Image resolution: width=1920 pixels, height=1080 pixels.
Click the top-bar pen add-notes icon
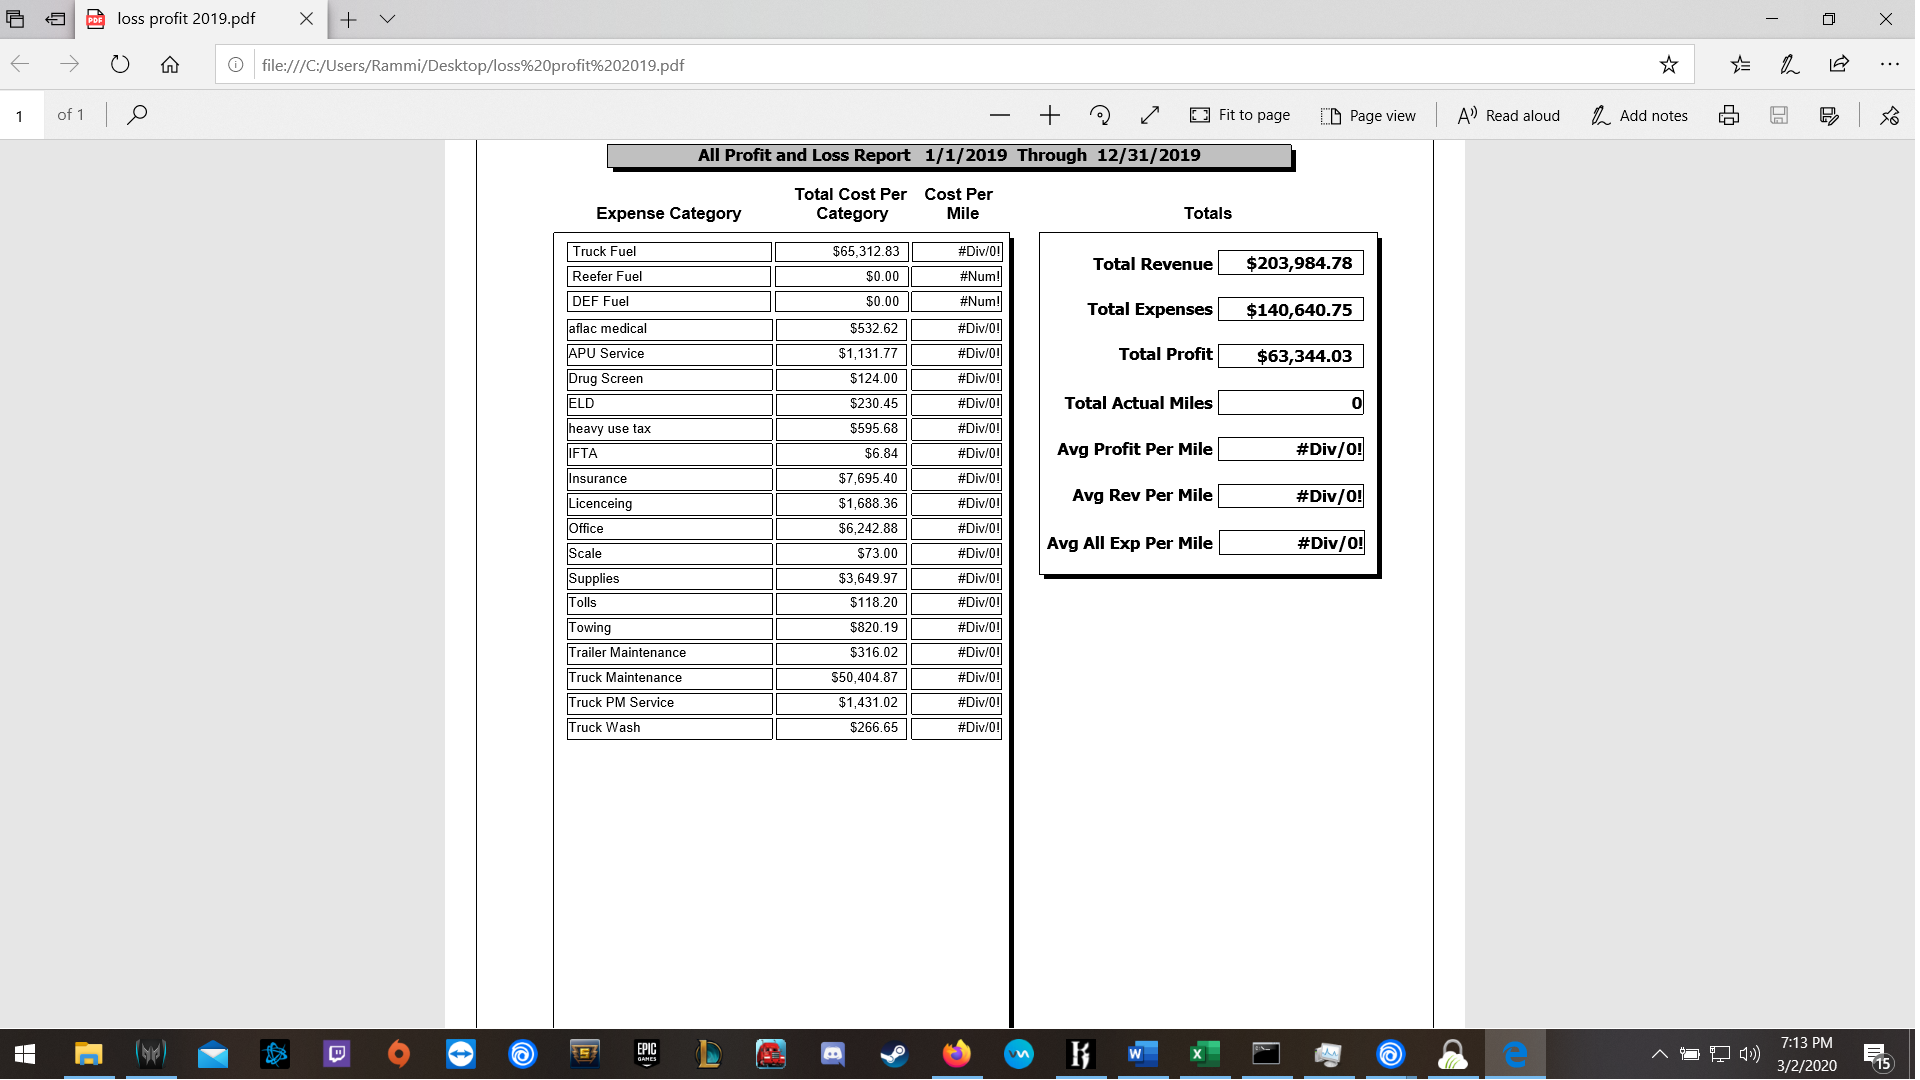1789,64
